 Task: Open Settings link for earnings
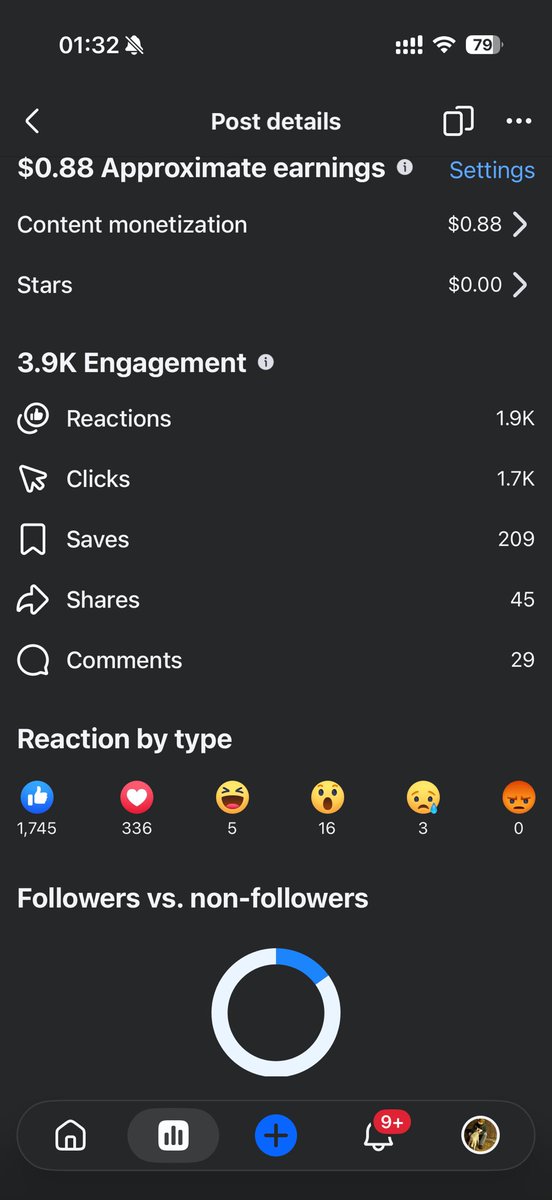tap(492, 170)
